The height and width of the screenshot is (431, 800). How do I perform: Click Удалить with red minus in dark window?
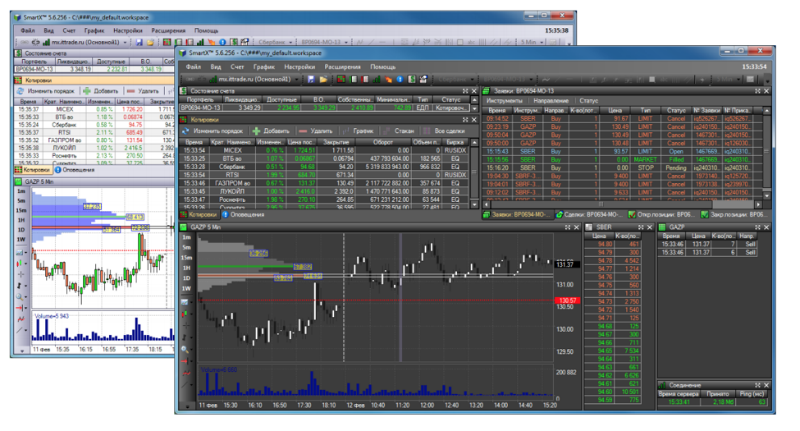click(316, 131)
